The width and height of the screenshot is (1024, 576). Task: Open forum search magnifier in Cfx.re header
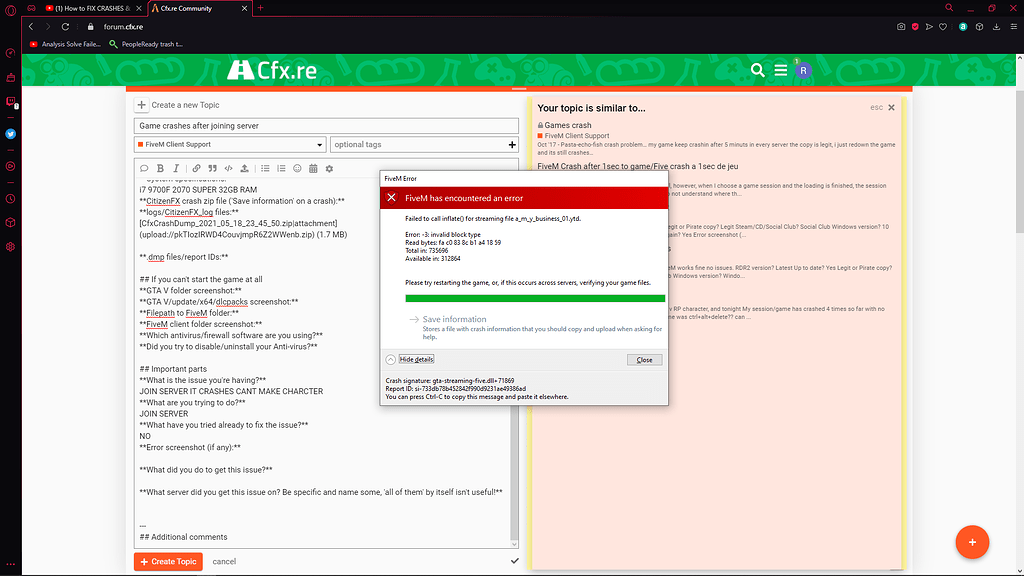coord(758,70)
